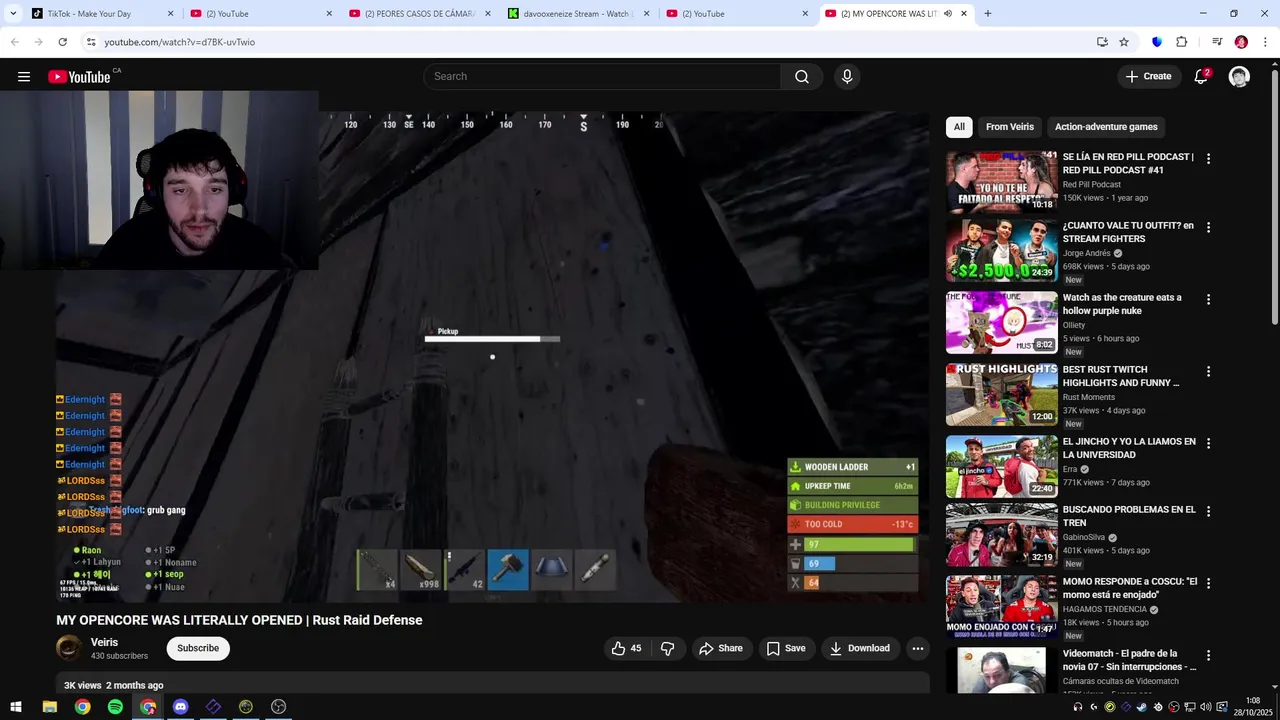Viewport: 1280px width, 720px height.
Task: Click the Share button
Action: pyautogui.click(x=721, y=648)
